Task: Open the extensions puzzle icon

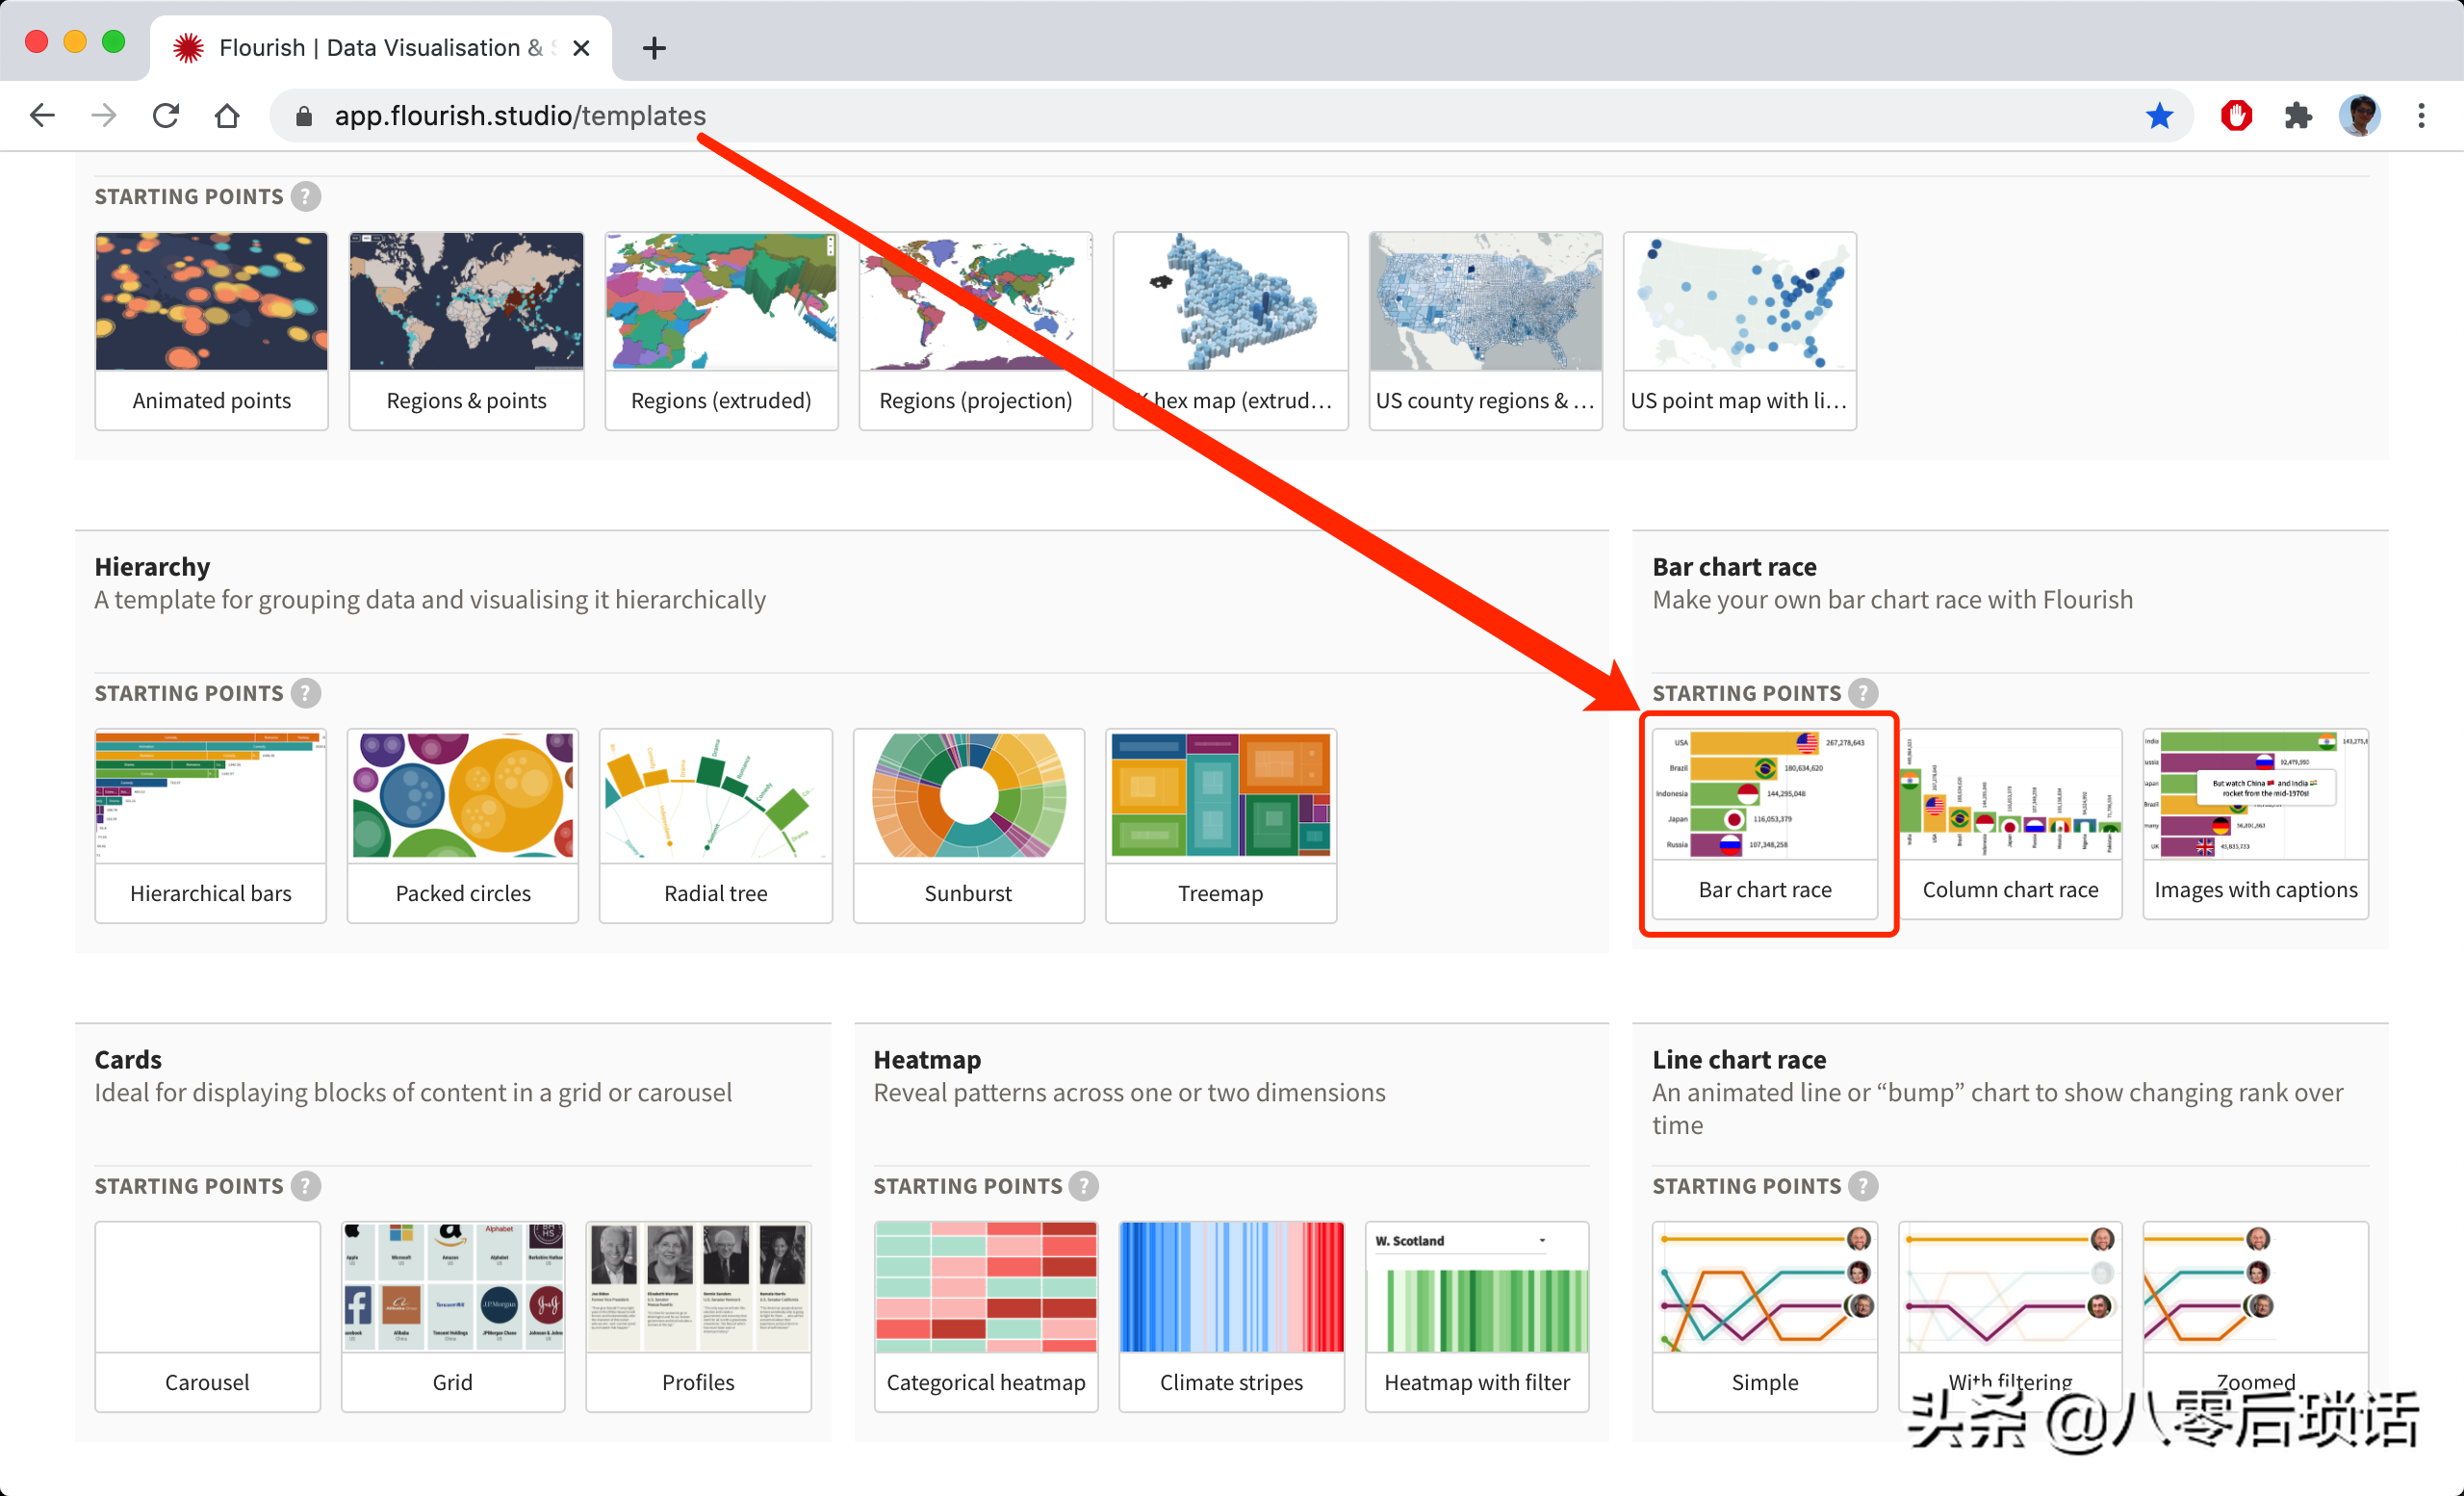Action: pos(2298,116)
